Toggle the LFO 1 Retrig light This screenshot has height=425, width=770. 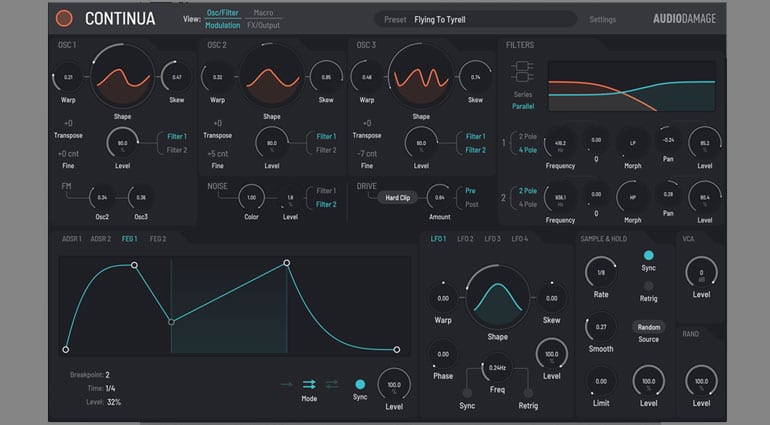[x=528, y=393]
